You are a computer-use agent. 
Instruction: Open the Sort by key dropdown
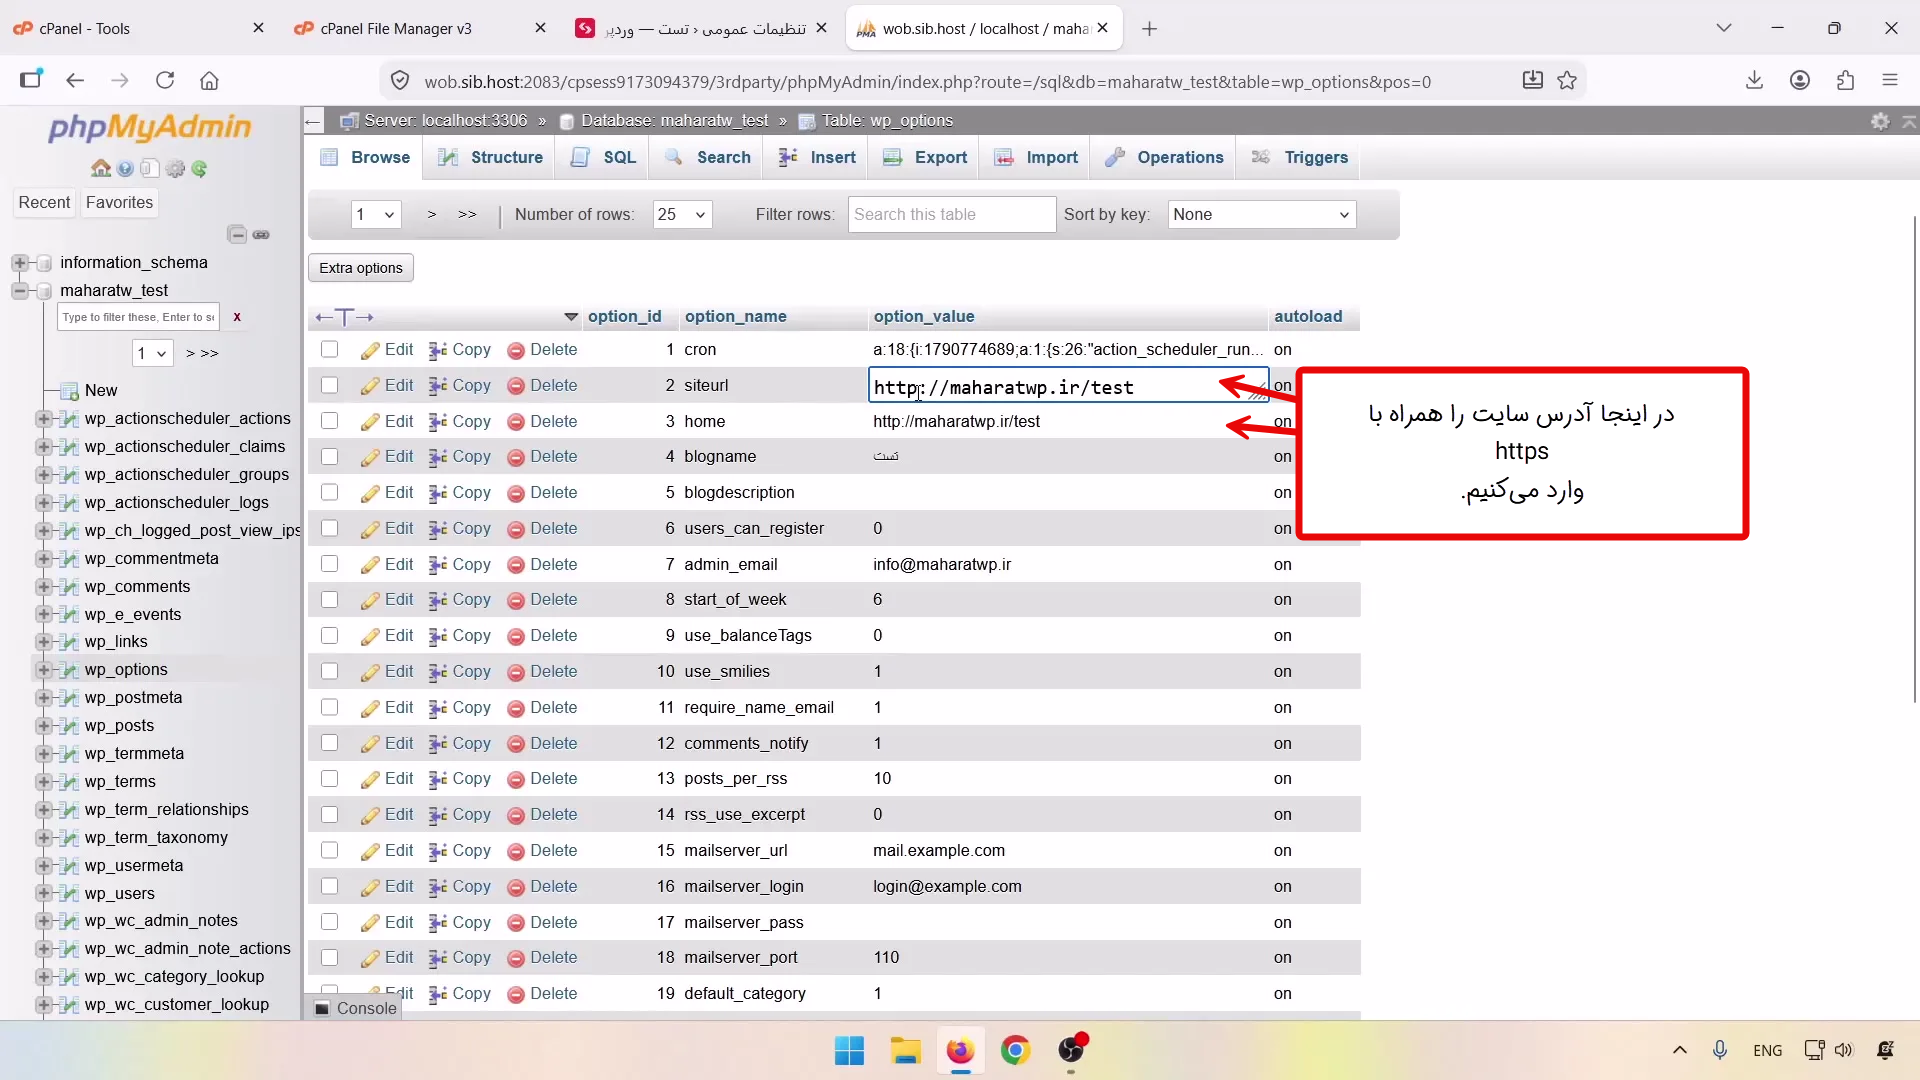coord(1262,215)
